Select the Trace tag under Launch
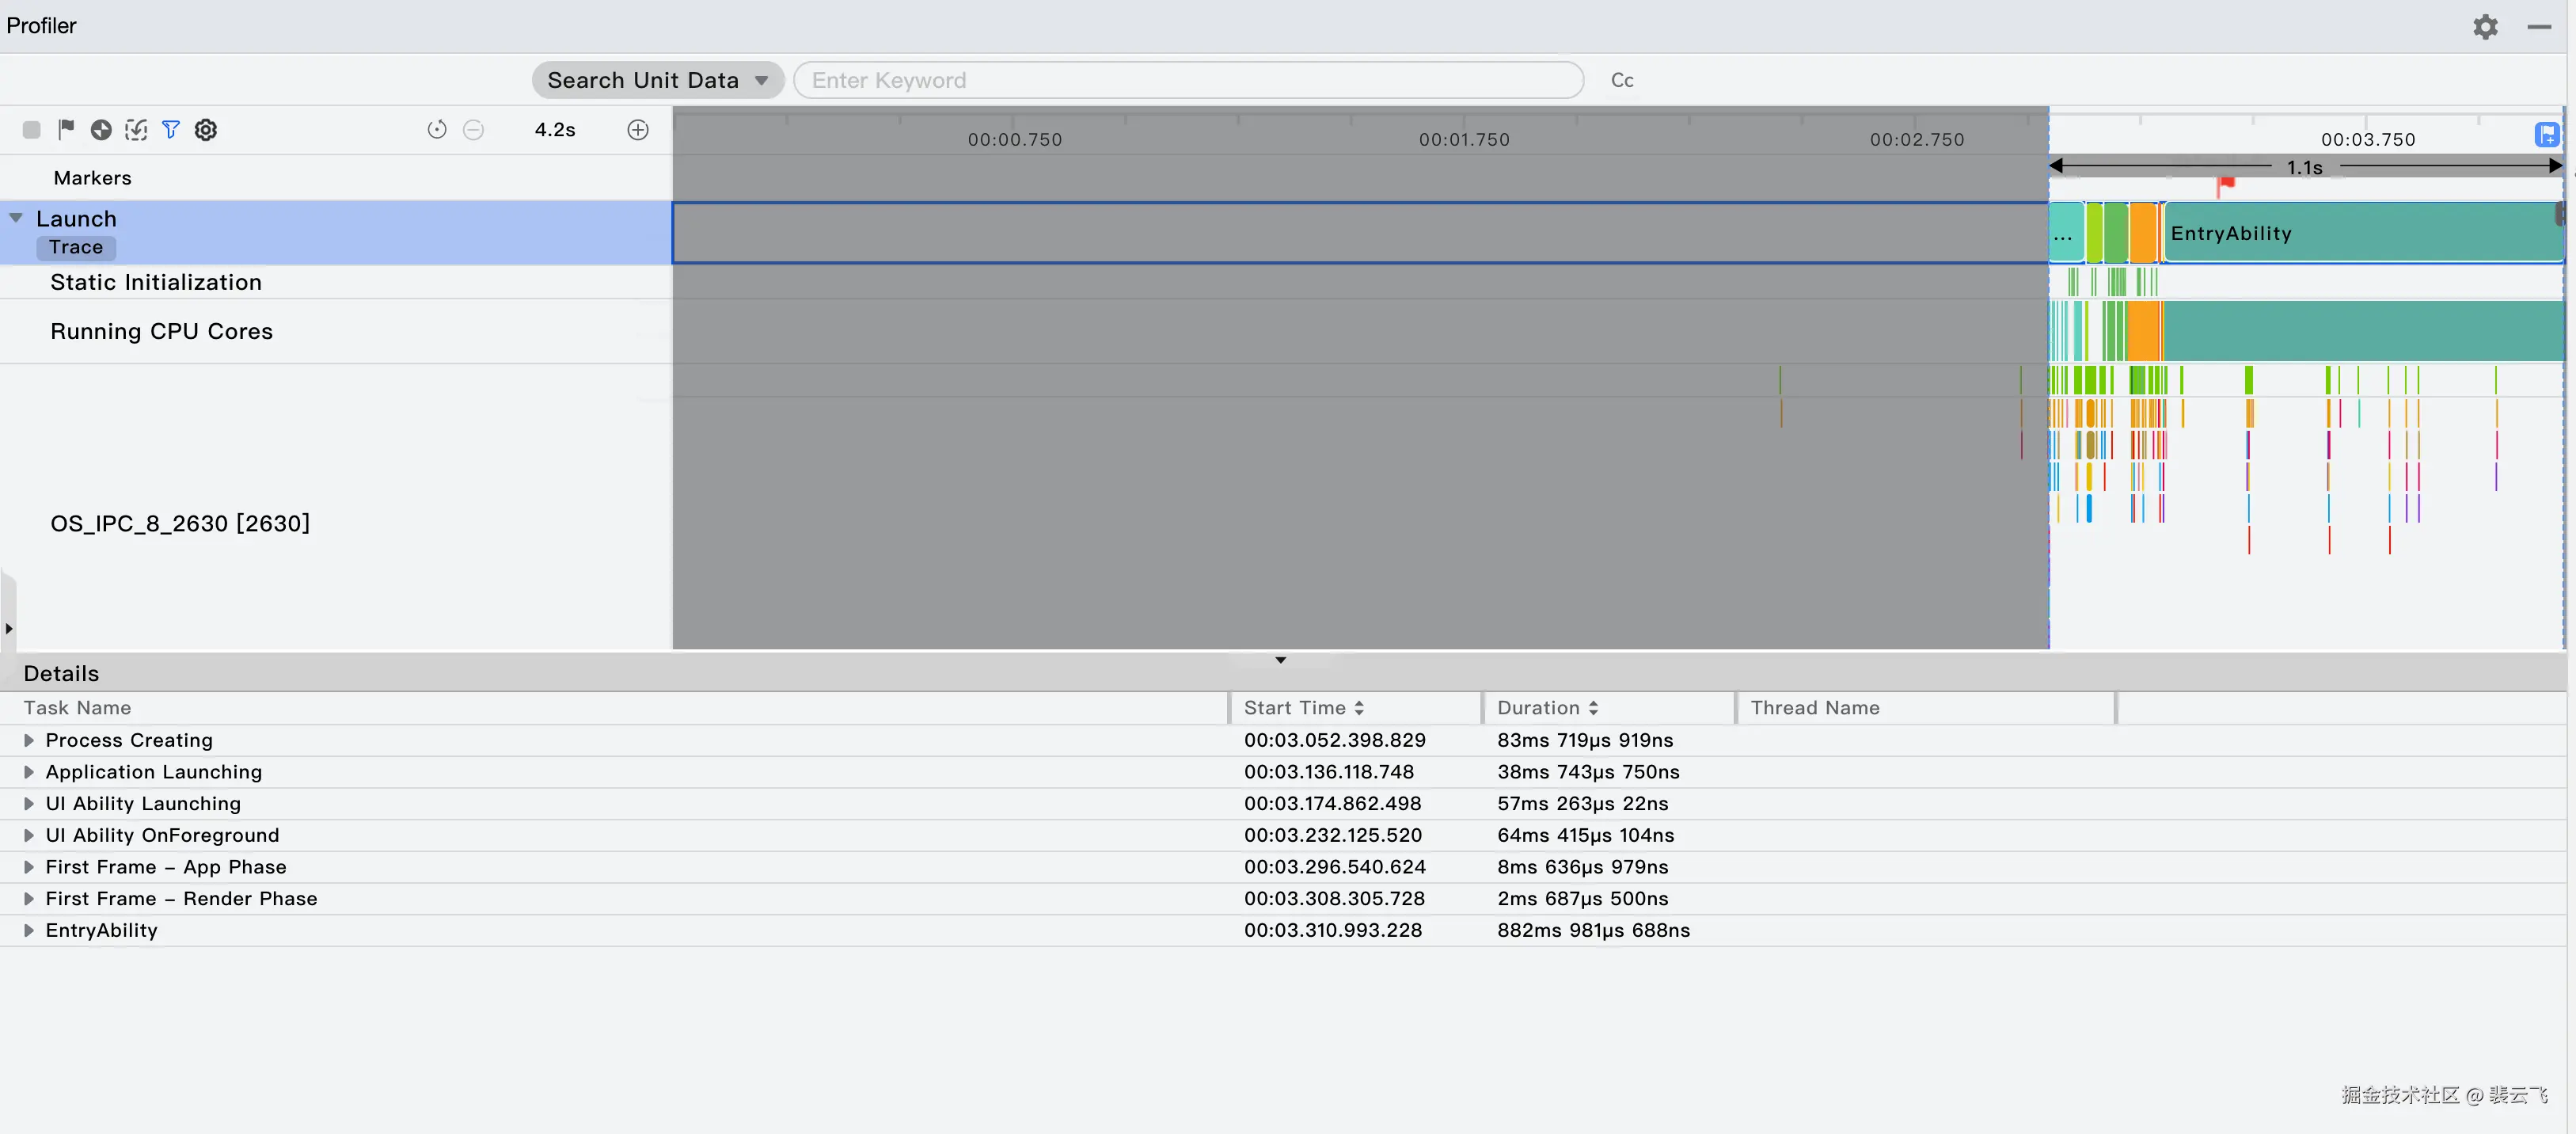 (x=76, y=247)
